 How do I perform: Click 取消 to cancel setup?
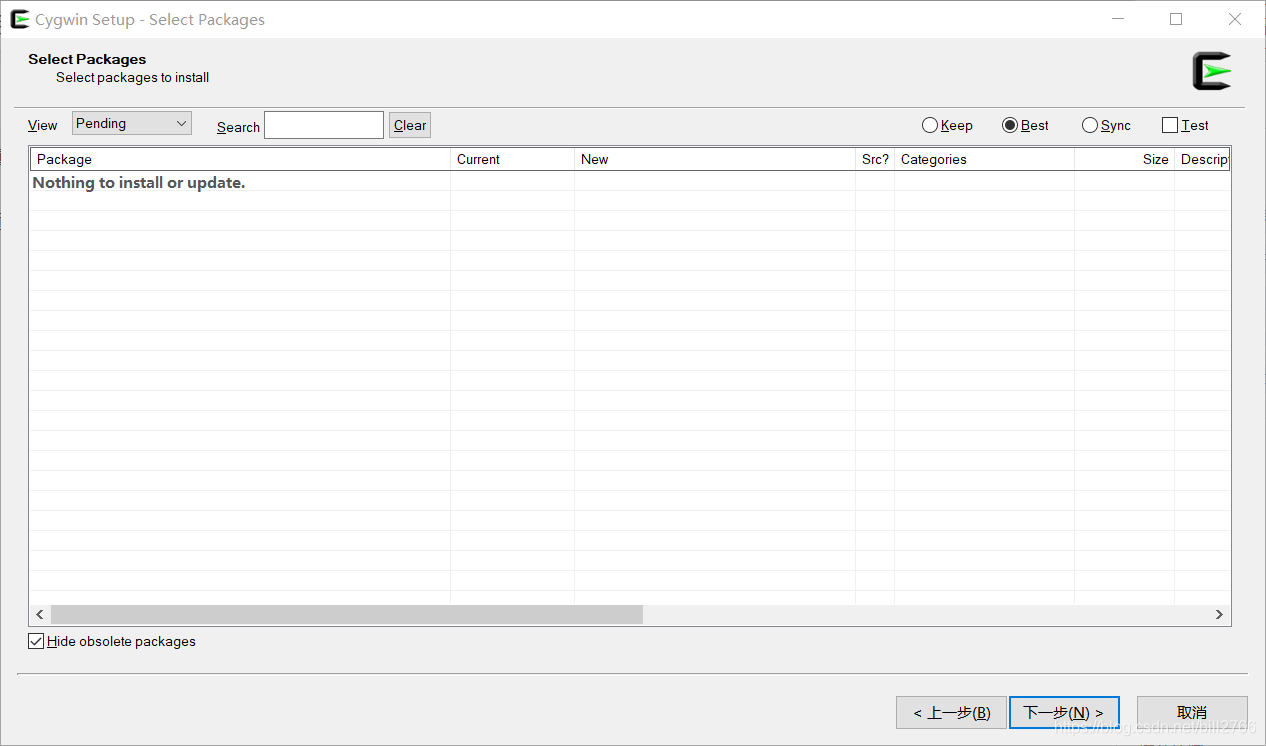tap(1191, 712)
